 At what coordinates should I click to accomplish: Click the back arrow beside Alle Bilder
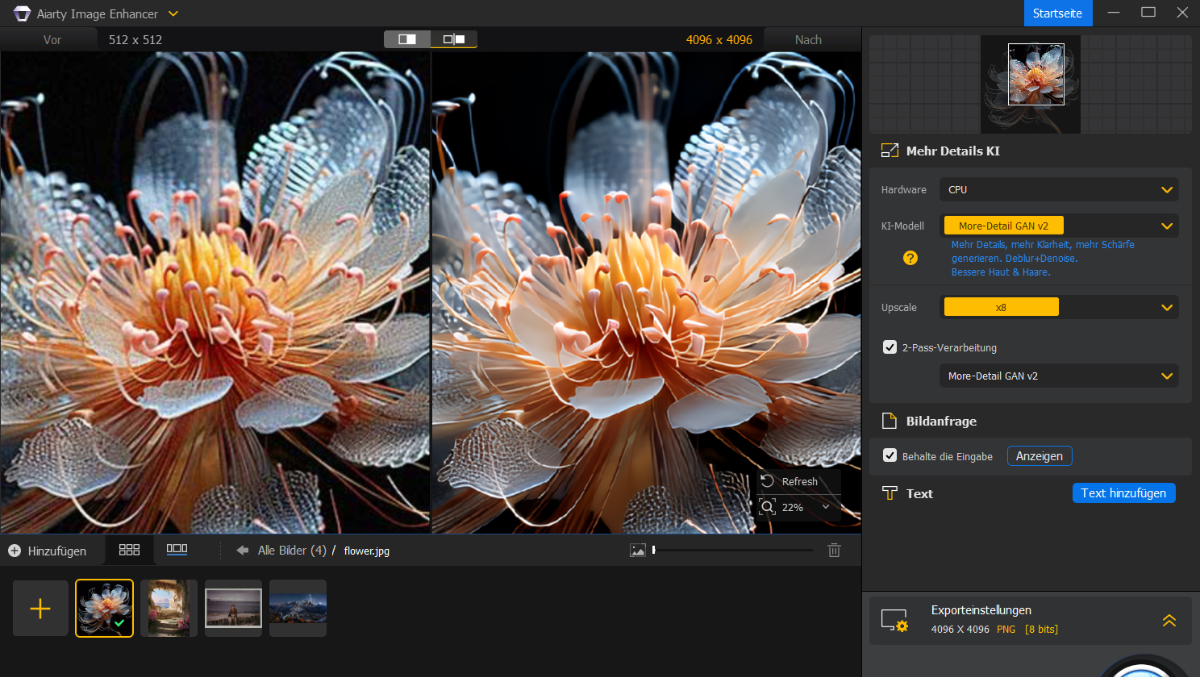tap(242, 550)
